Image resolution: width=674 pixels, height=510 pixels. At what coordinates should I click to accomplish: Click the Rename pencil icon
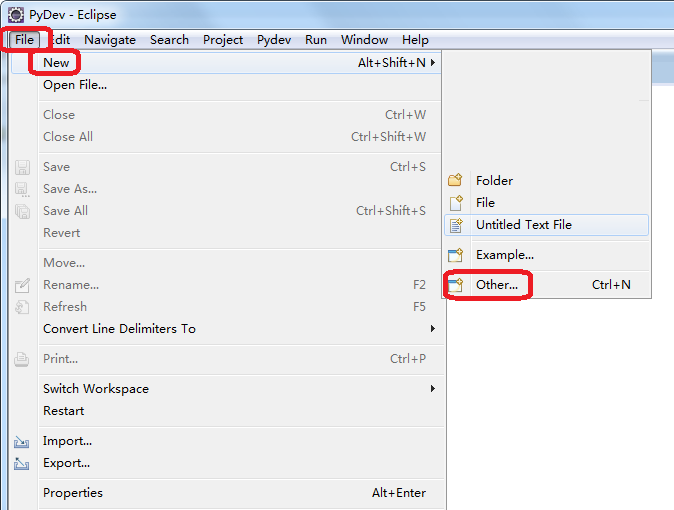(22, 285)
